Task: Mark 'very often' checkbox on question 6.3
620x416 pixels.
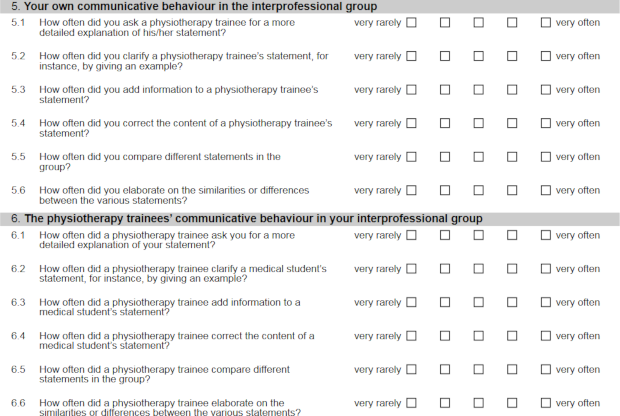Action: pyautogui.click(x=546, y=303)
